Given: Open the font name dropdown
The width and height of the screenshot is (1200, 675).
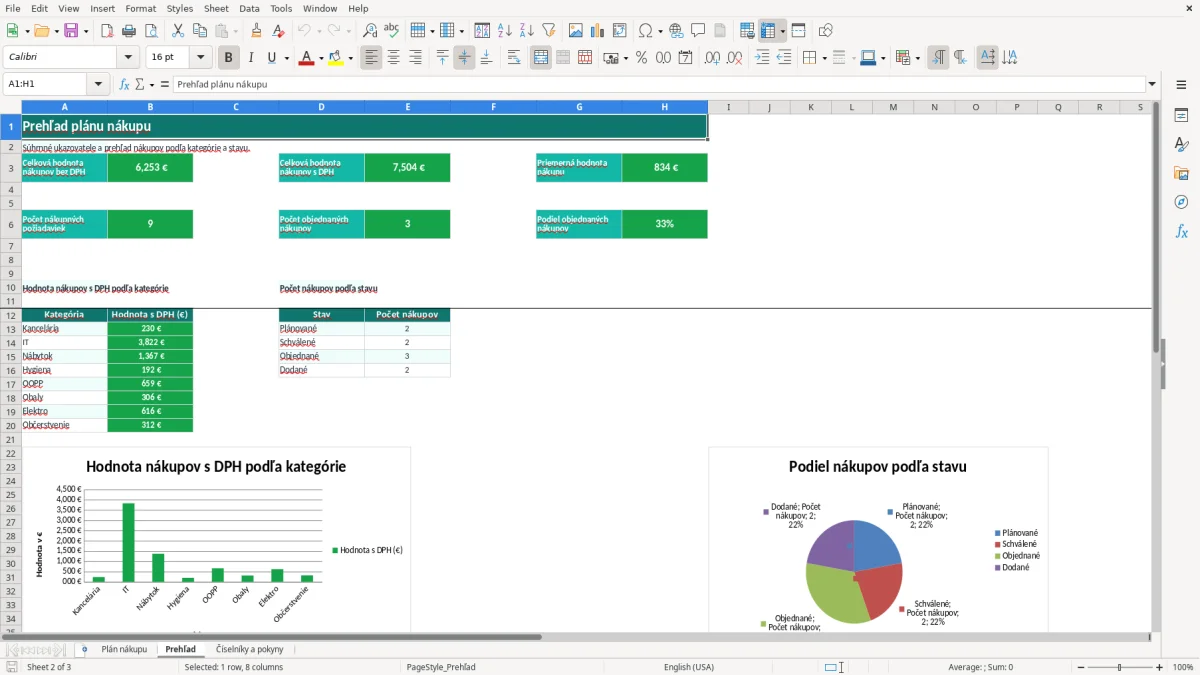Looking at the screenshot, I should (127, 58).
